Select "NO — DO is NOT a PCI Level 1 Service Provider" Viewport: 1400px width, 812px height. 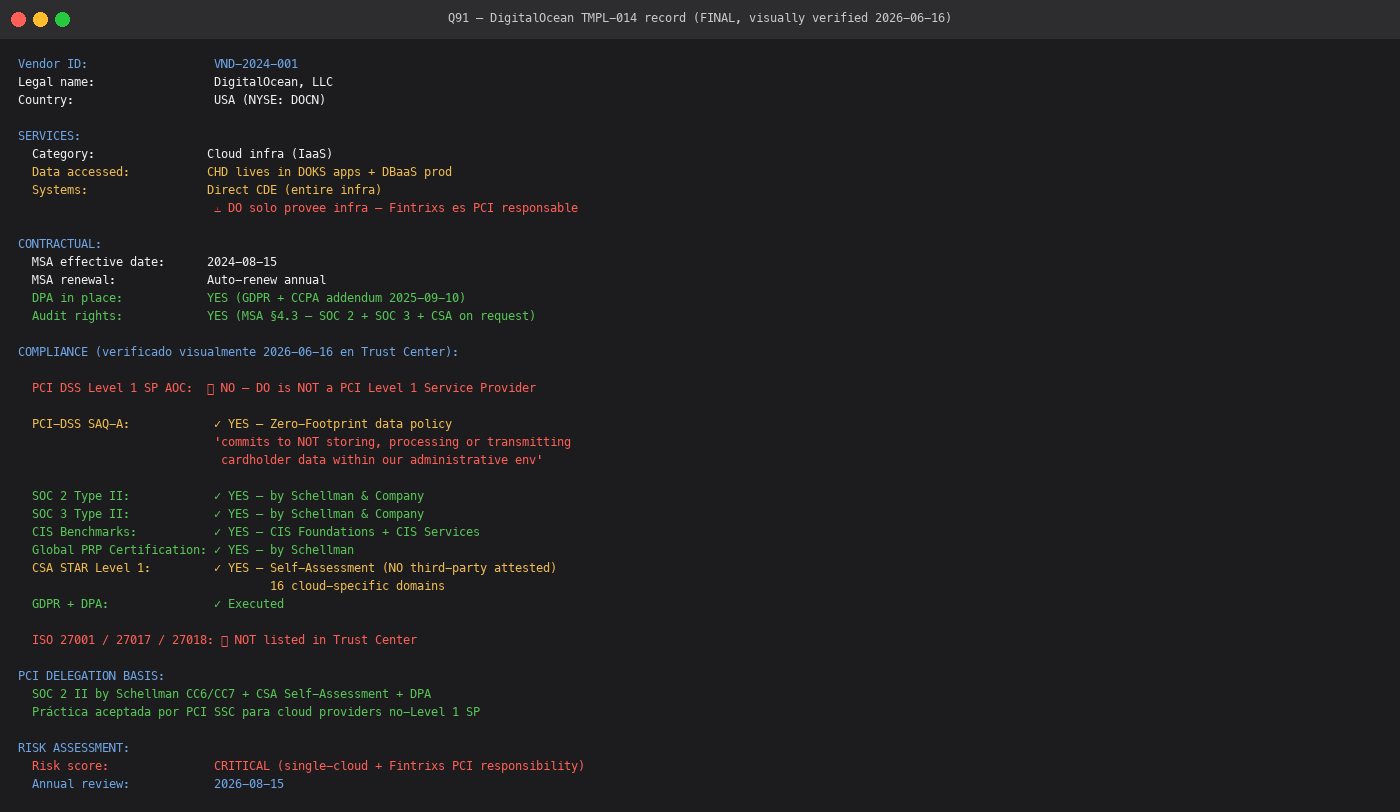click(x=378, y=388)
